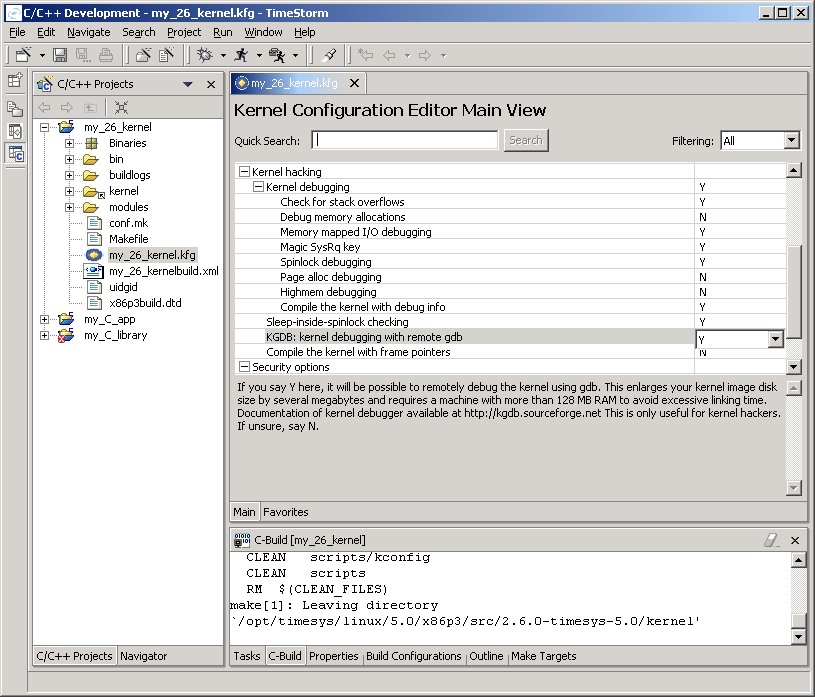815x697 pixels.
Task: Click the Back arrow in C/C++ Projects view
Action: [45, 107]
